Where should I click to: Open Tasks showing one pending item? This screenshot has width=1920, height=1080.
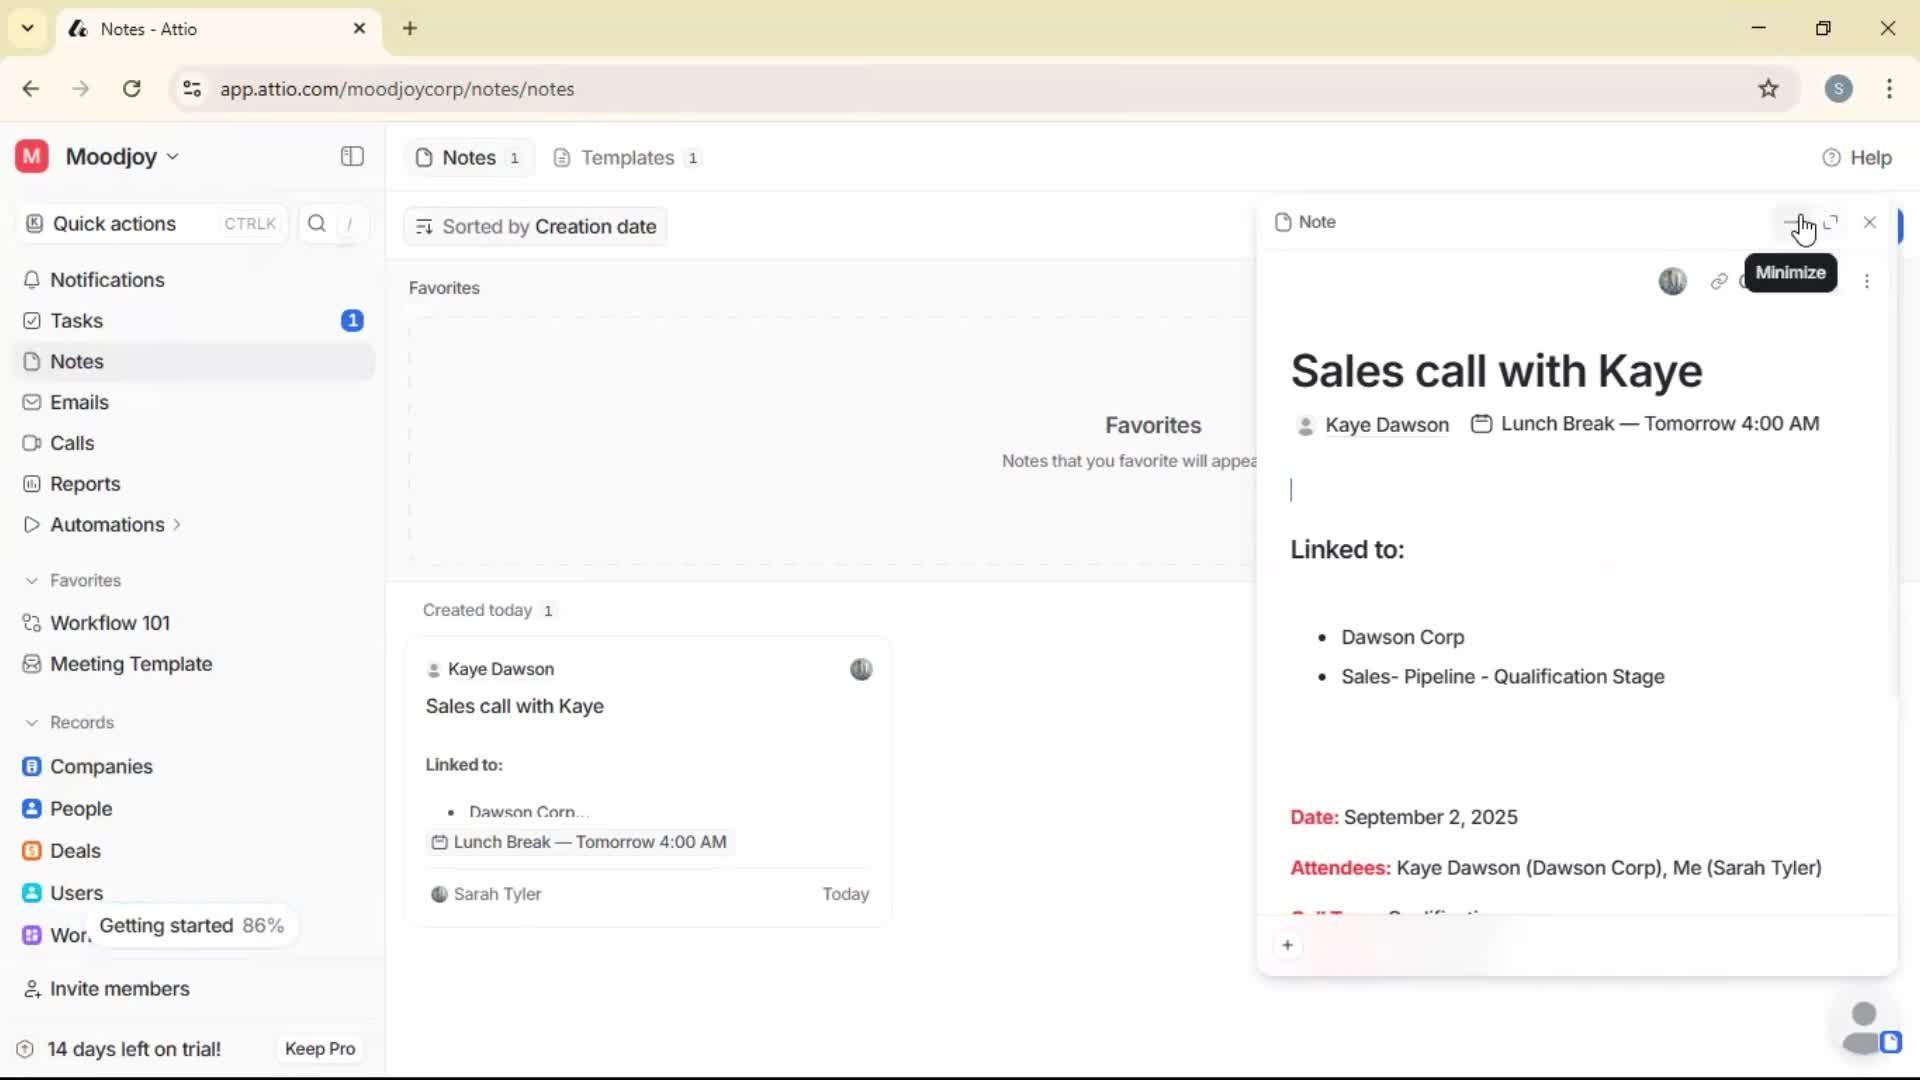75,320
